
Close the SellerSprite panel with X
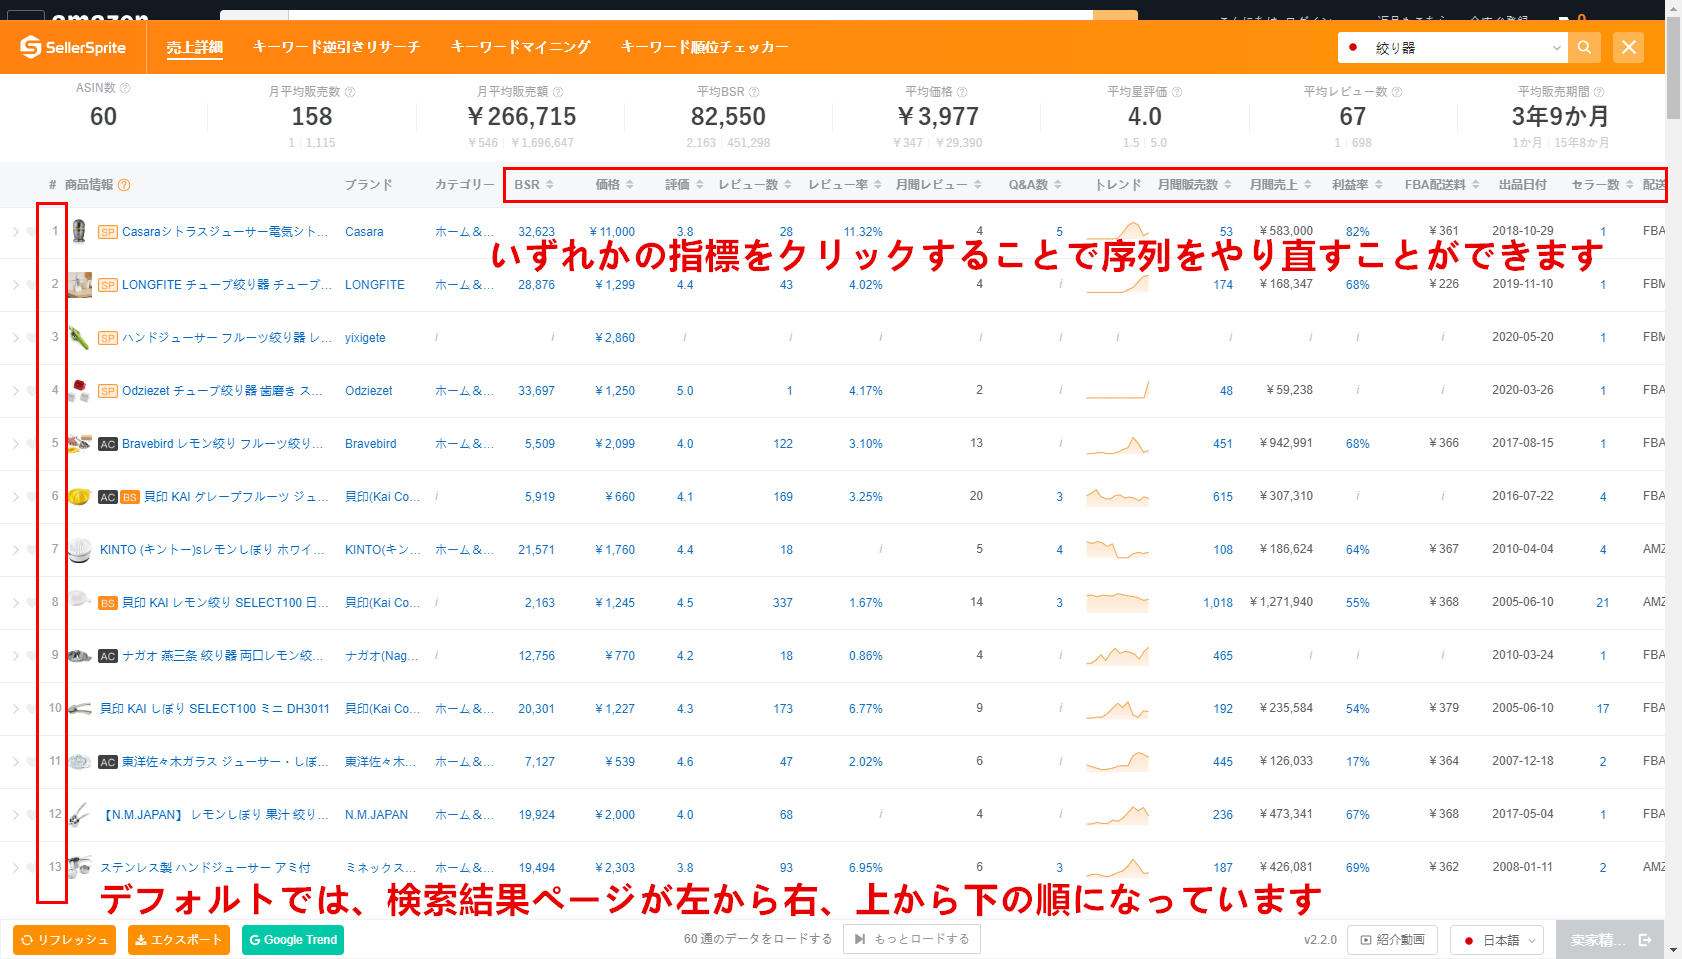1628,47
